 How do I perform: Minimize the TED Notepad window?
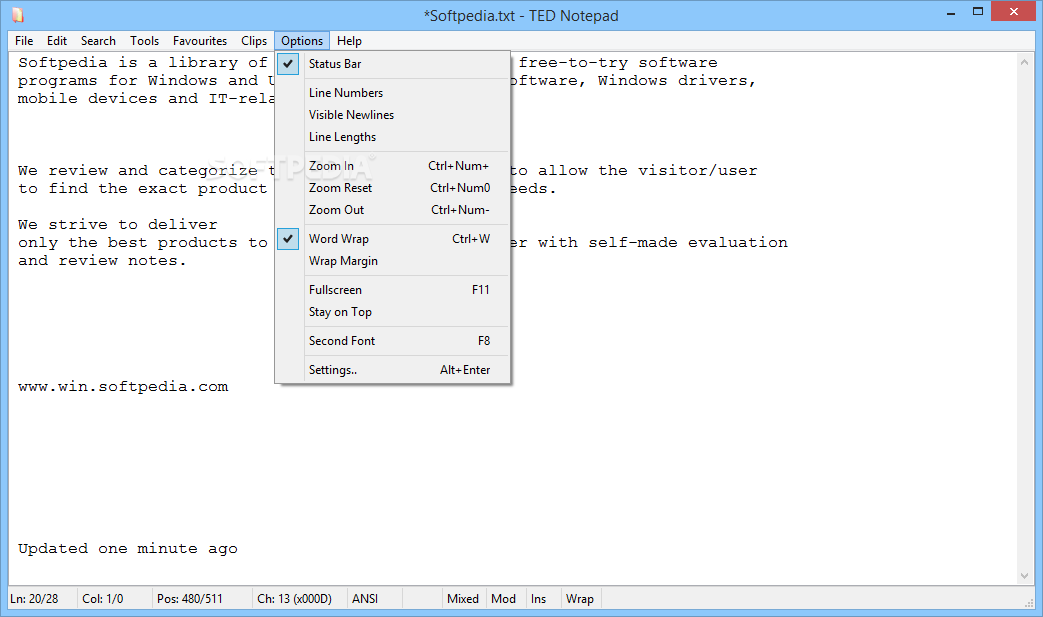(951, 12)
